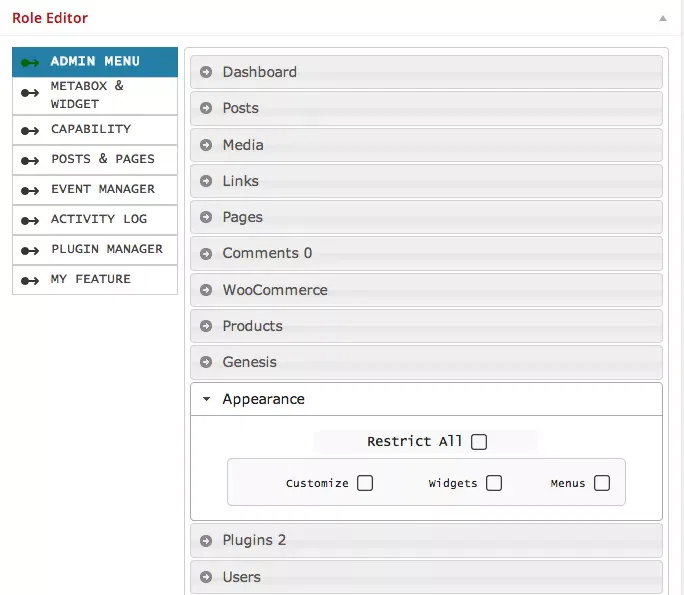Expand the Comments 0 section
The height and width of the screenshot is (595, 684).
426,253
